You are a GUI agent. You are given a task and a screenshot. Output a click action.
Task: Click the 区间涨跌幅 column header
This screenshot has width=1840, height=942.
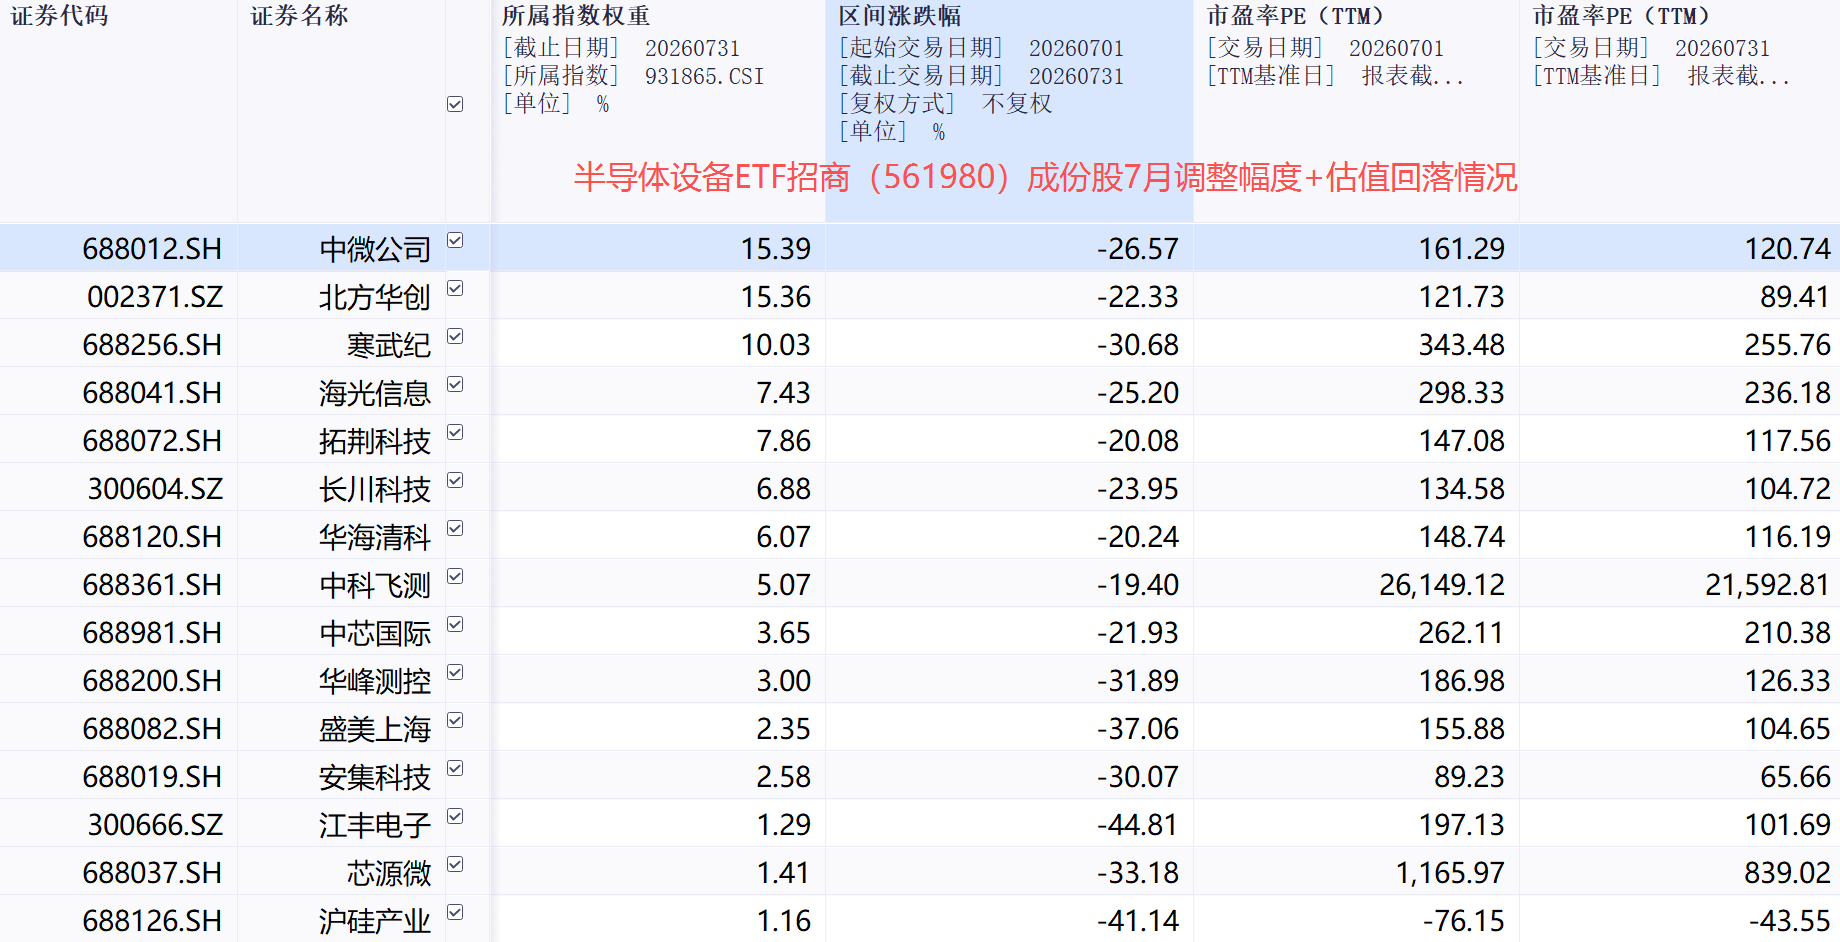(x=900, y=16)
